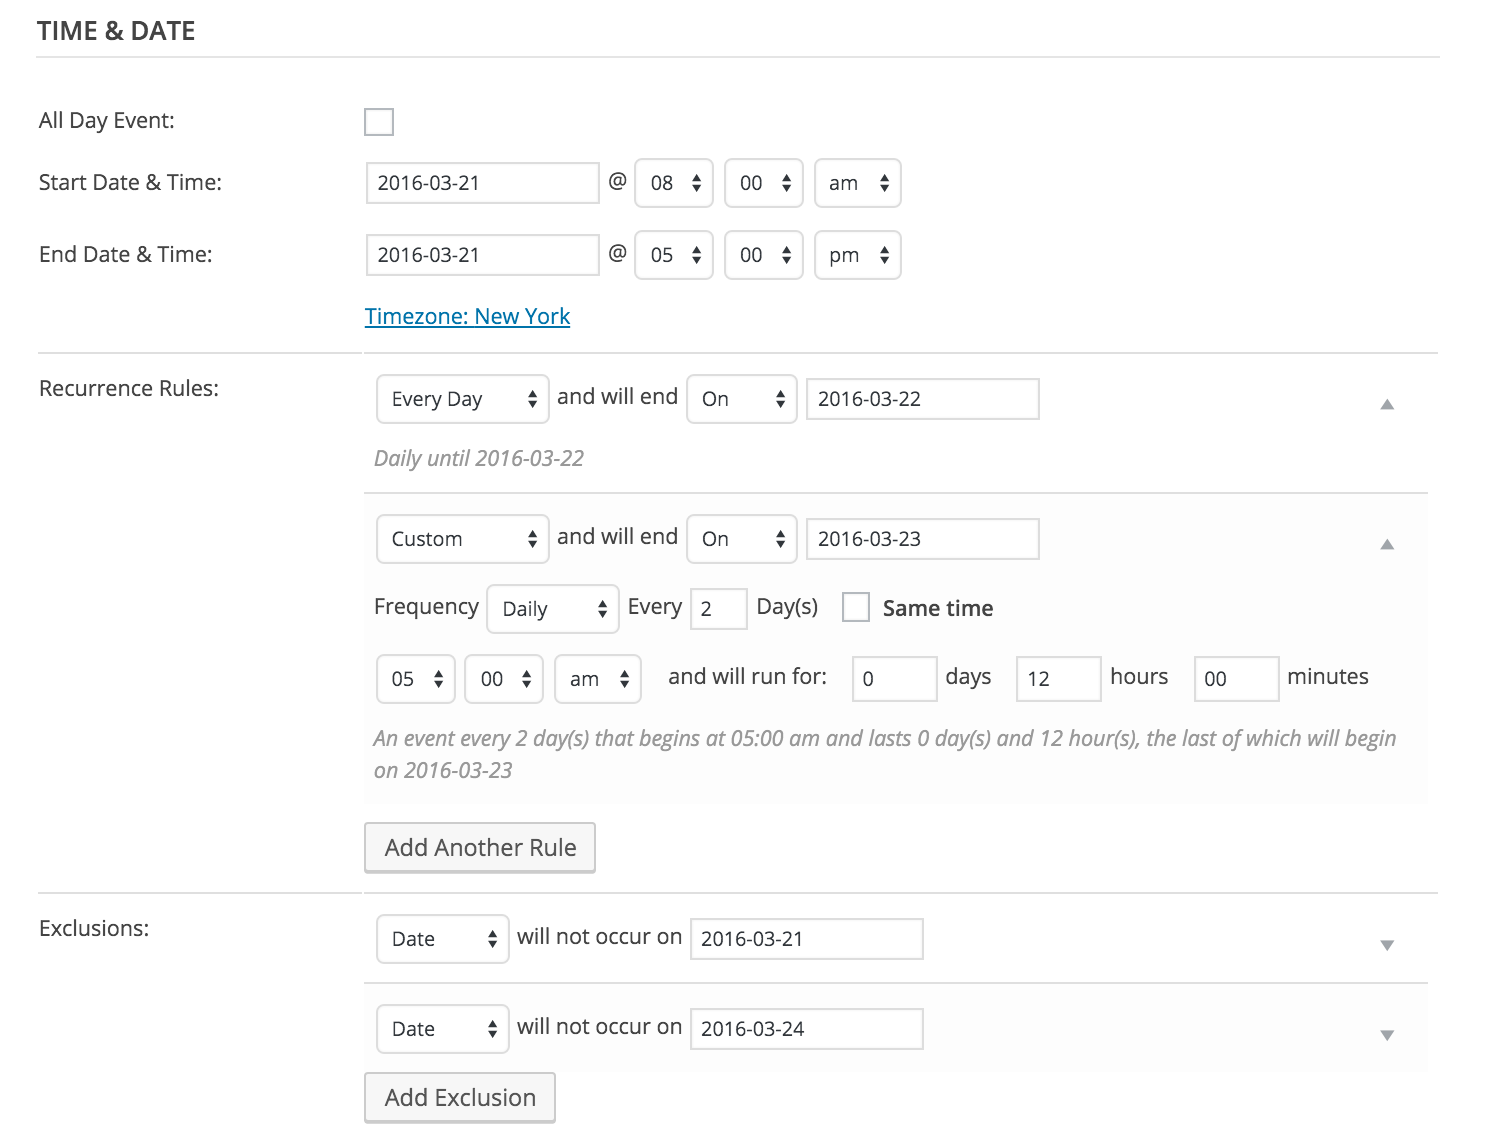
Task: Adjust start minutes with the stepper arrows
Action: point(784,182)
